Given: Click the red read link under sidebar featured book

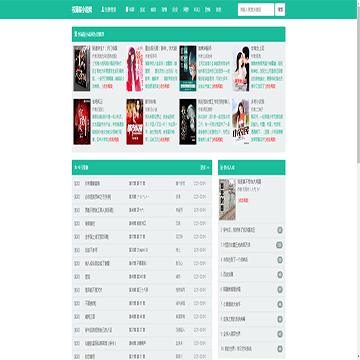Looking at the screenshot, I should 243,200.
